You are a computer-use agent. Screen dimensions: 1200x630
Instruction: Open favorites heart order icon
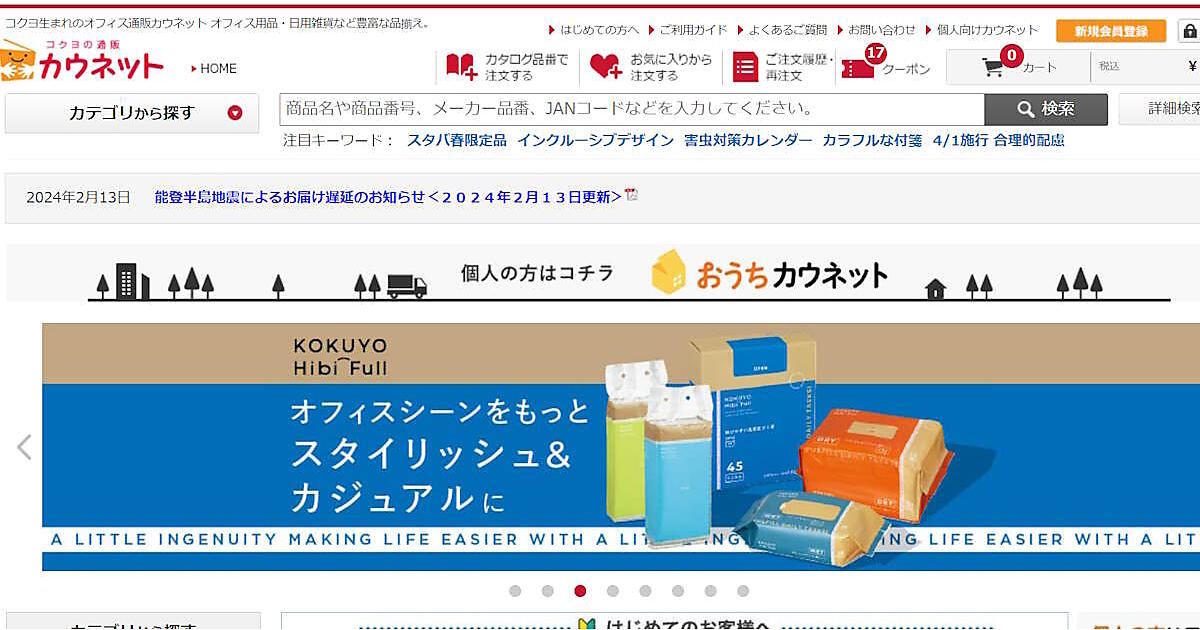coord(606,67)
